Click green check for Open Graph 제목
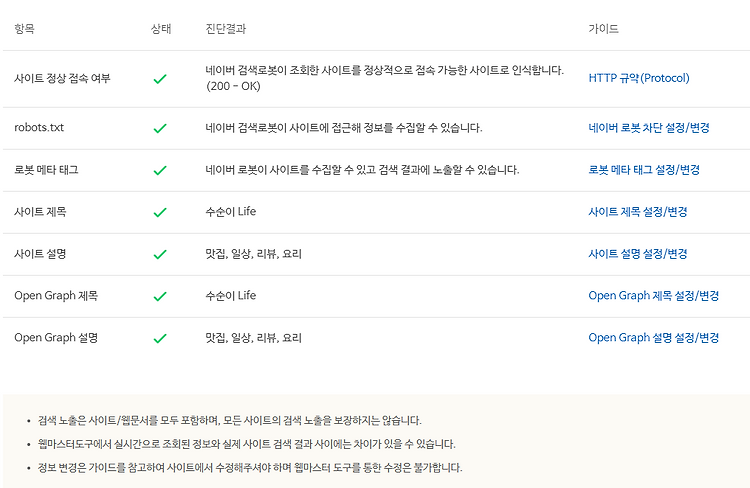750x488 pixels. pyautogui.click(x=160, y=296)
